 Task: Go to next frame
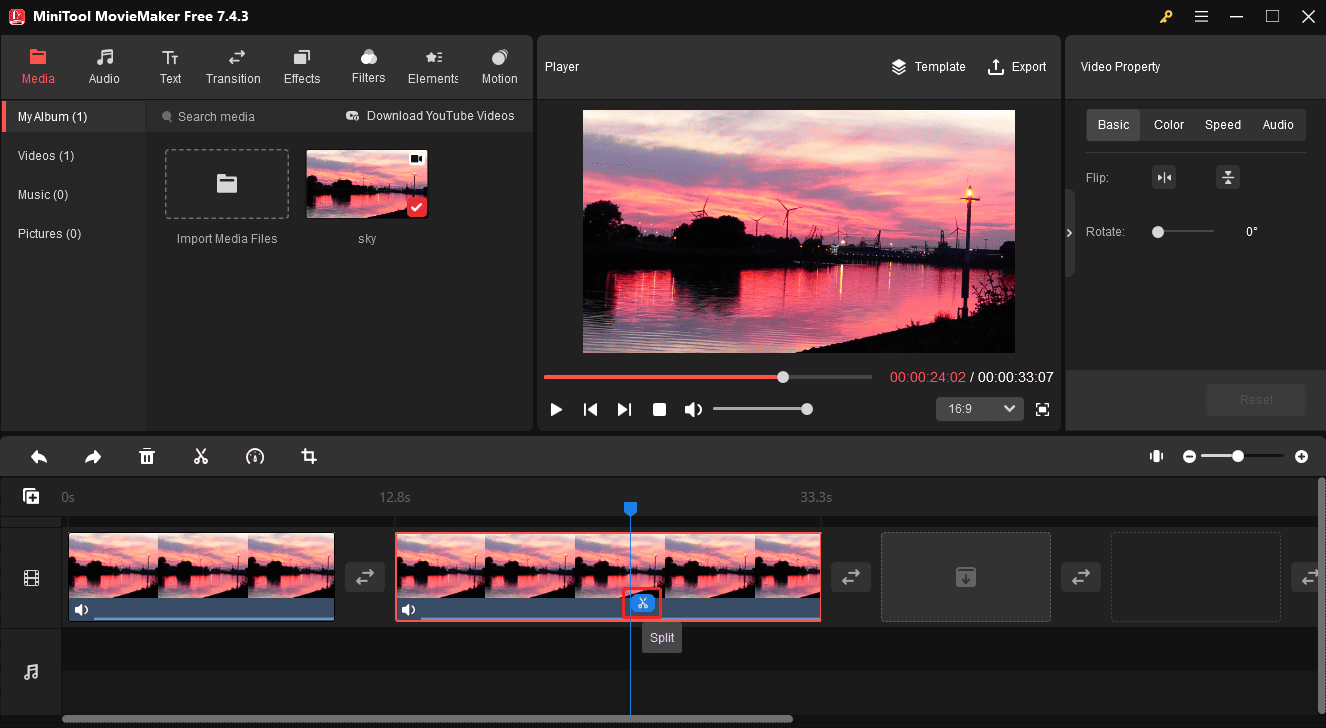[625, 409]
